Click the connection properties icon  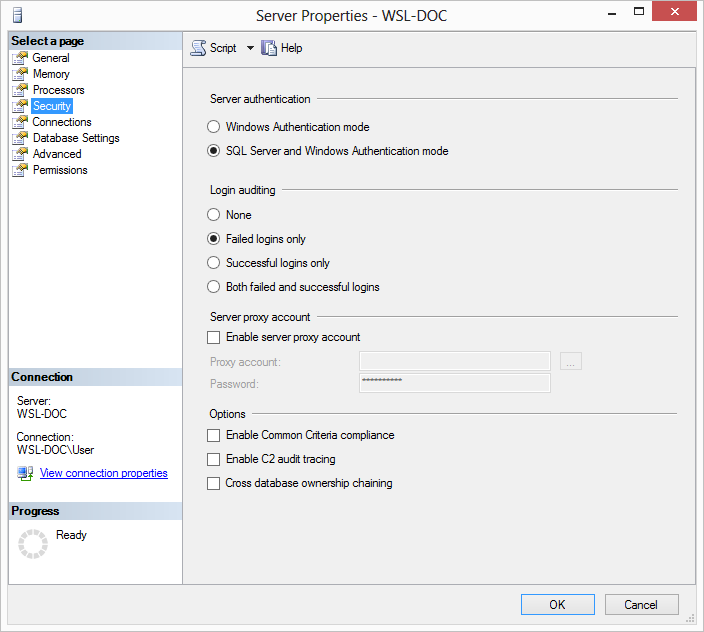[25, 473]
